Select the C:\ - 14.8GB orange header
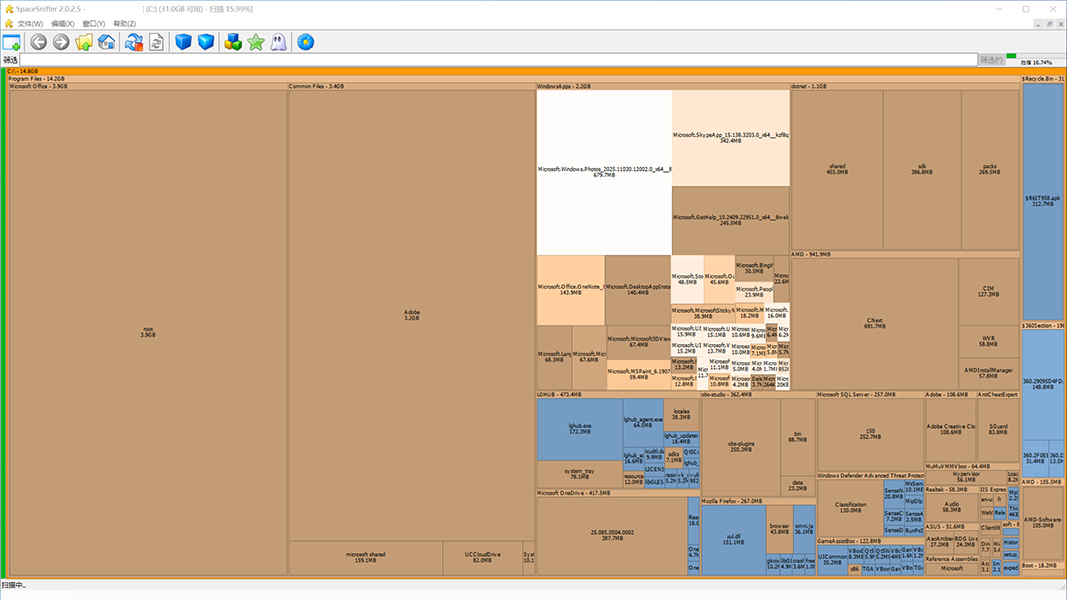1067x600 pixels. click(x=534, y=71)
